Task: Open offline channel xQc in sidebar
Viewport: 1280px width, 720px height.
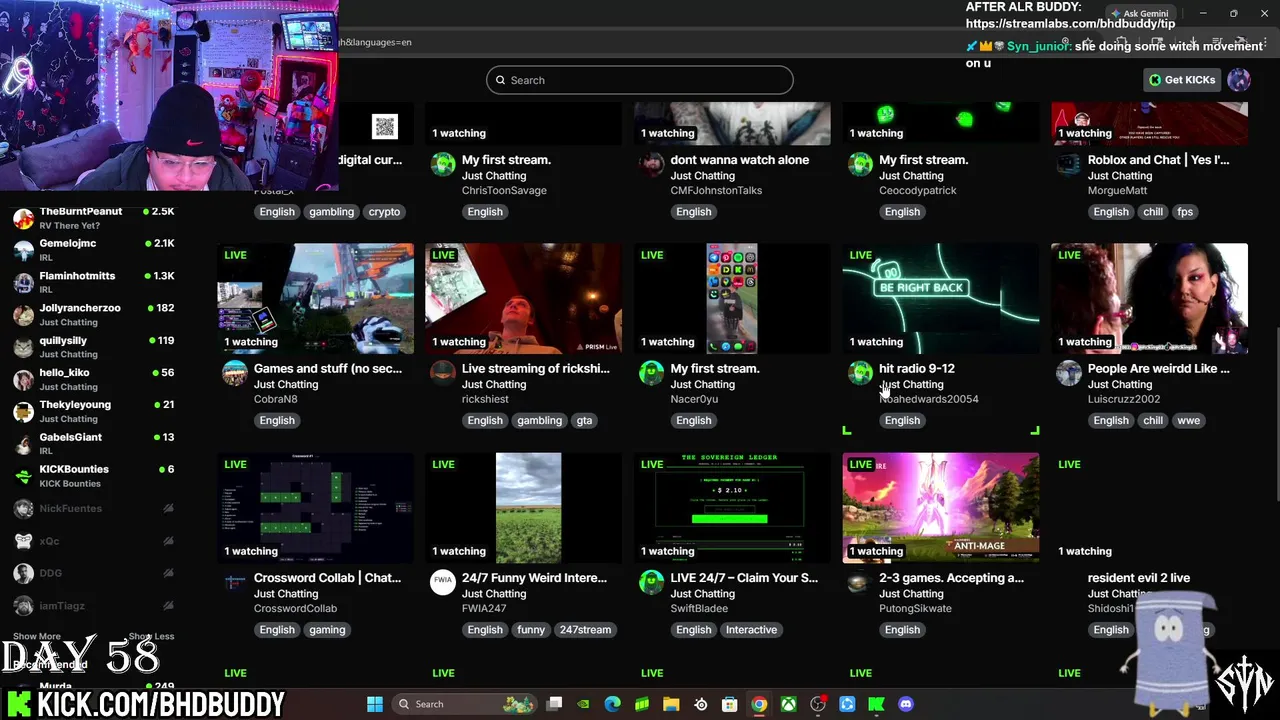Action: click(x=94, y=541)
